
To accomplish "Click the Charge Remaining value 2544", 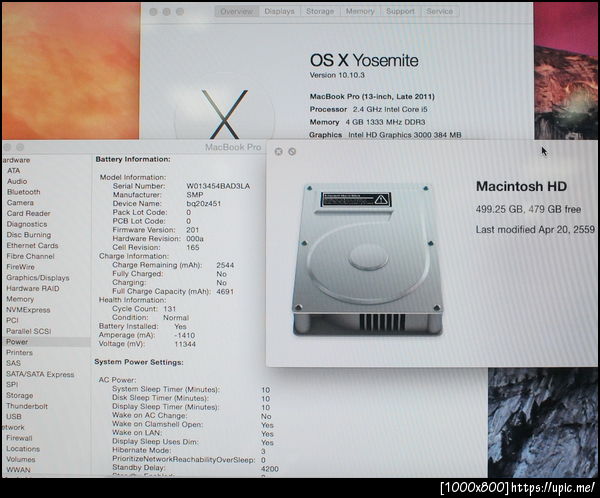I will [225, 265].
